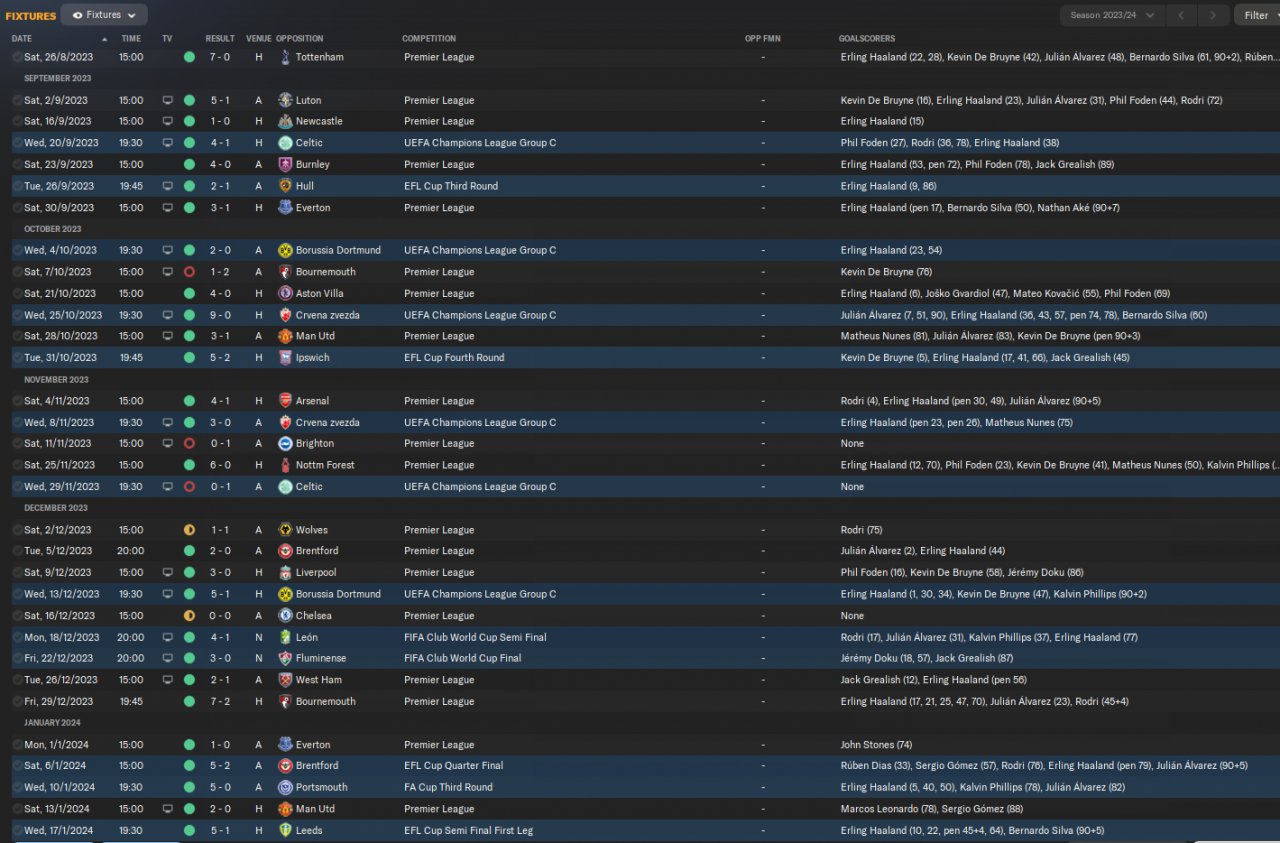The width and height of the screenshot is (1280, 843).
Task: Click the Wolves club badge
Action: coord(285,530)
